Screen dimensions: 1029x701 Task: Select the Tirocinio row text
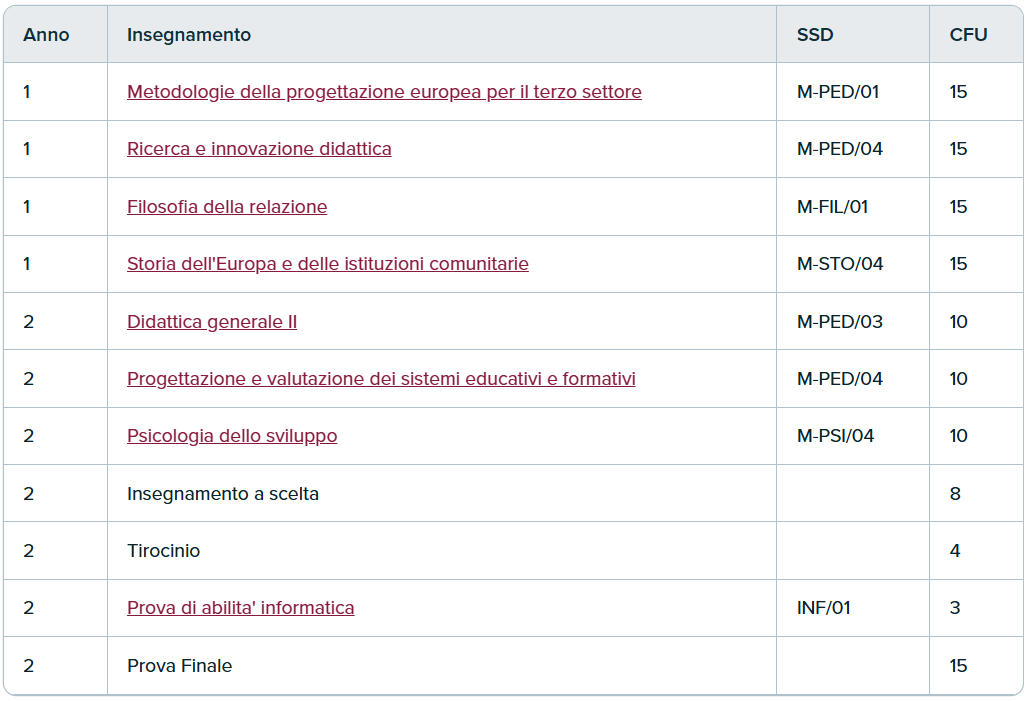point(163,551)
